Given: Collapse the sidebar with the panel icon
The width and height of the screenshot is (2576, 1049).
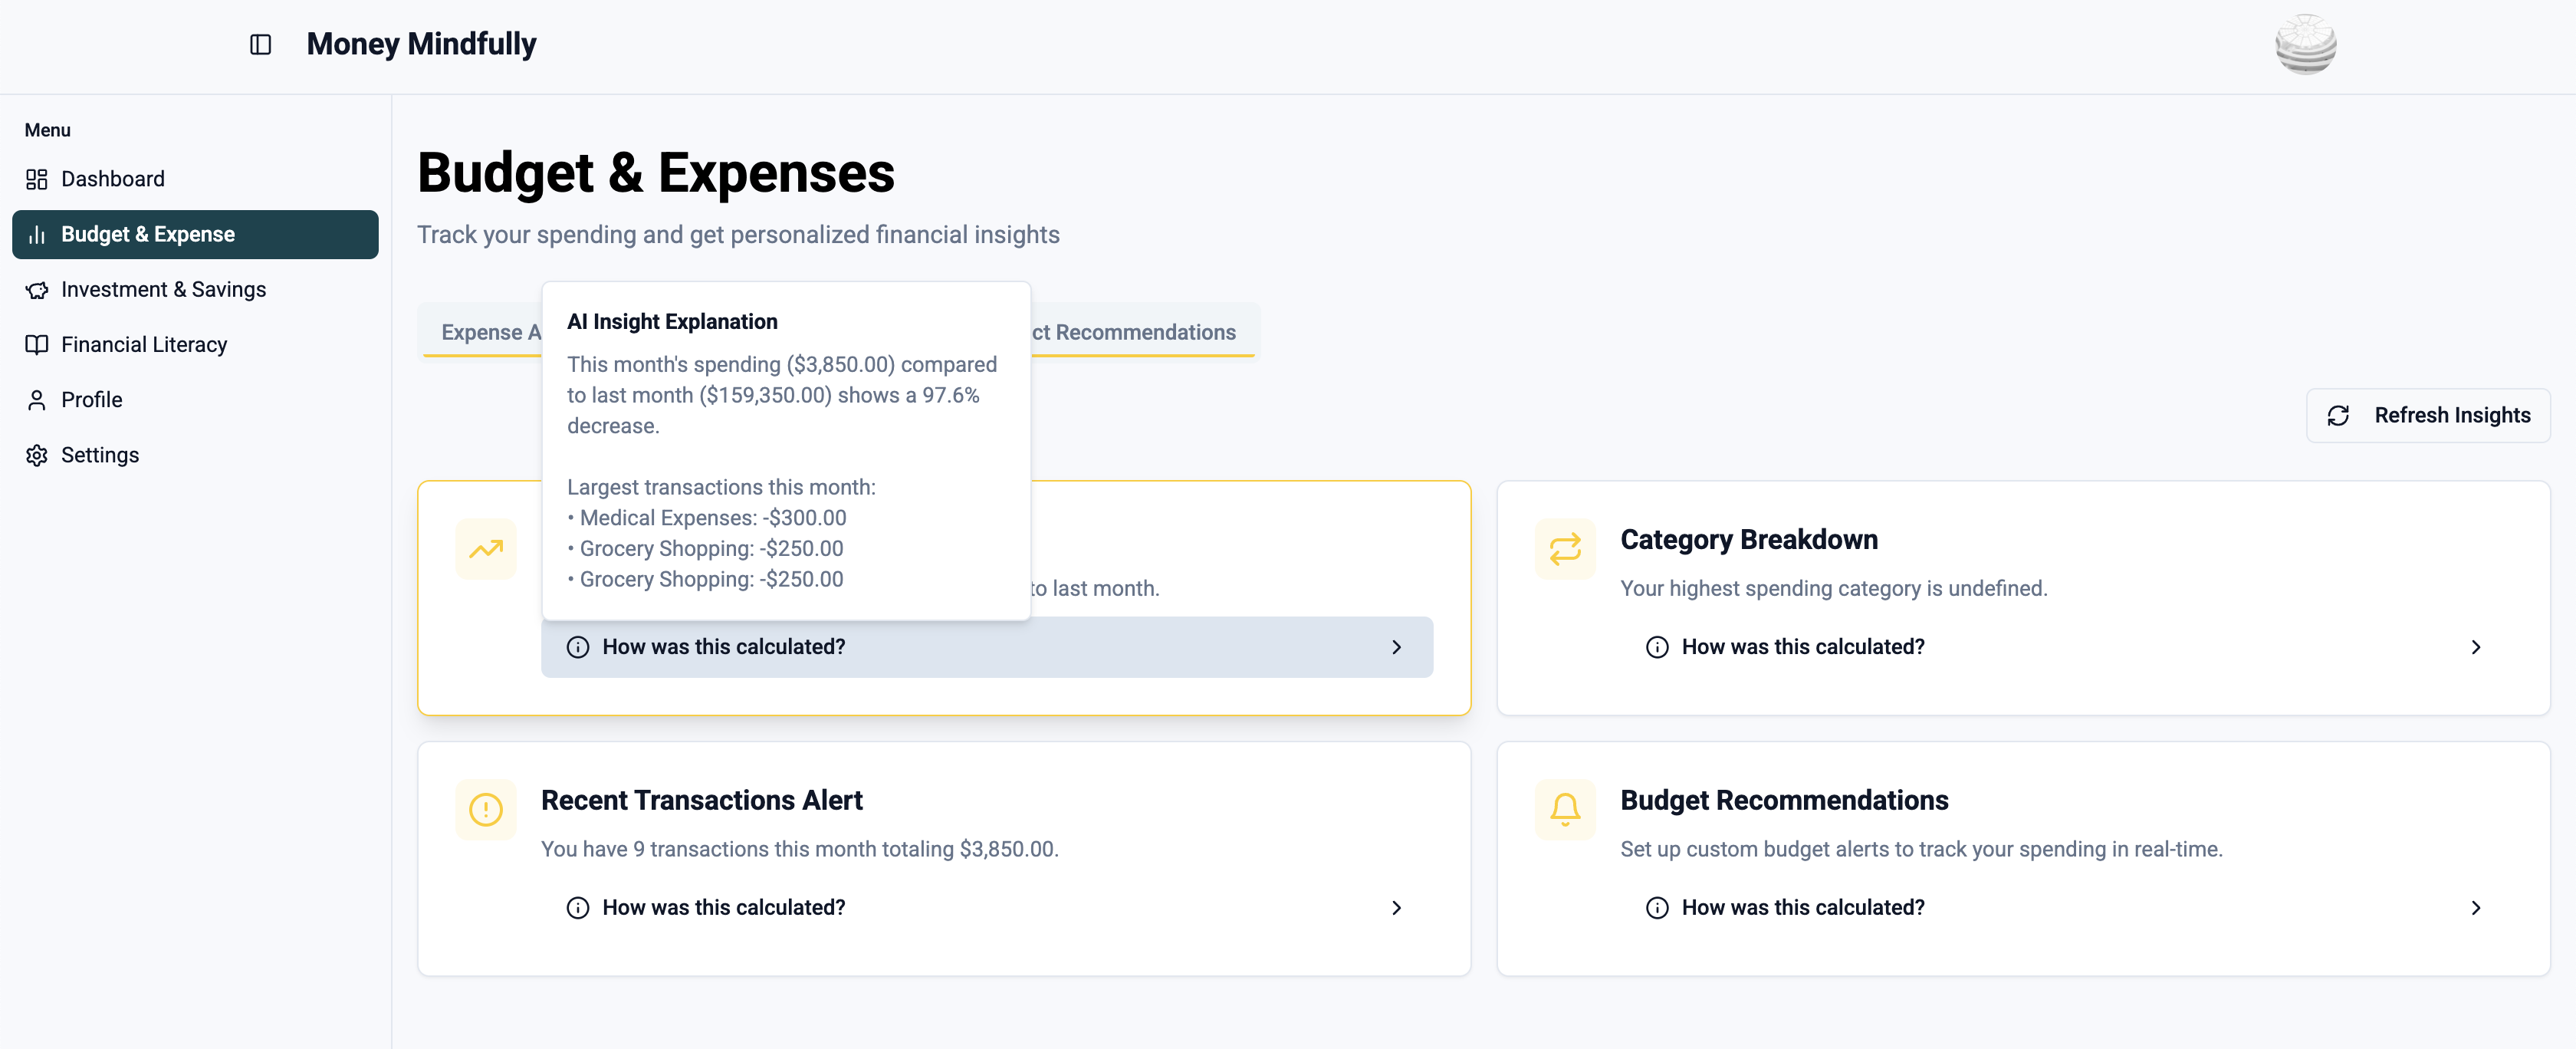Looking at the screenshot, I should (x=261, y=43).
